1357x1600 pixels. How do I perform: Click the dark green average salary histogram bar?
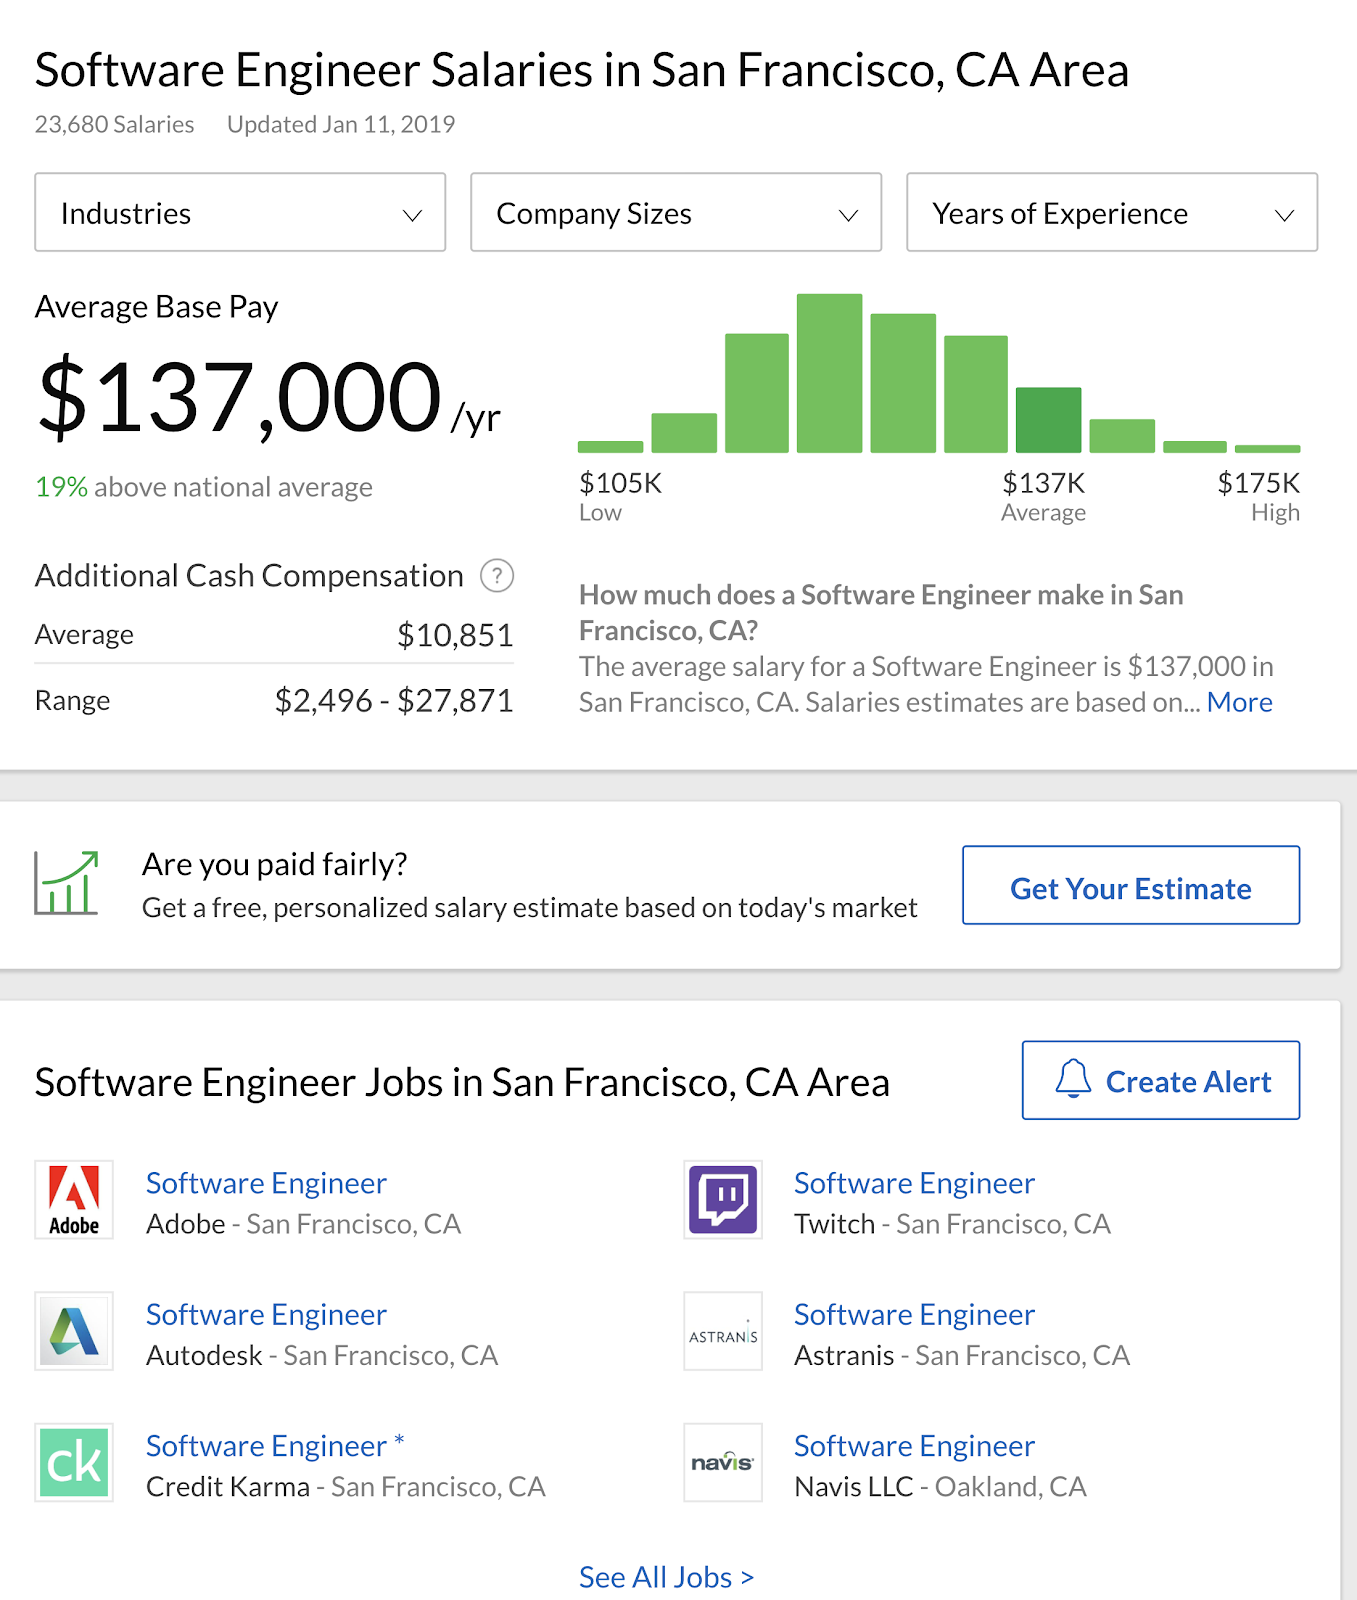(x=1048, y=420)
